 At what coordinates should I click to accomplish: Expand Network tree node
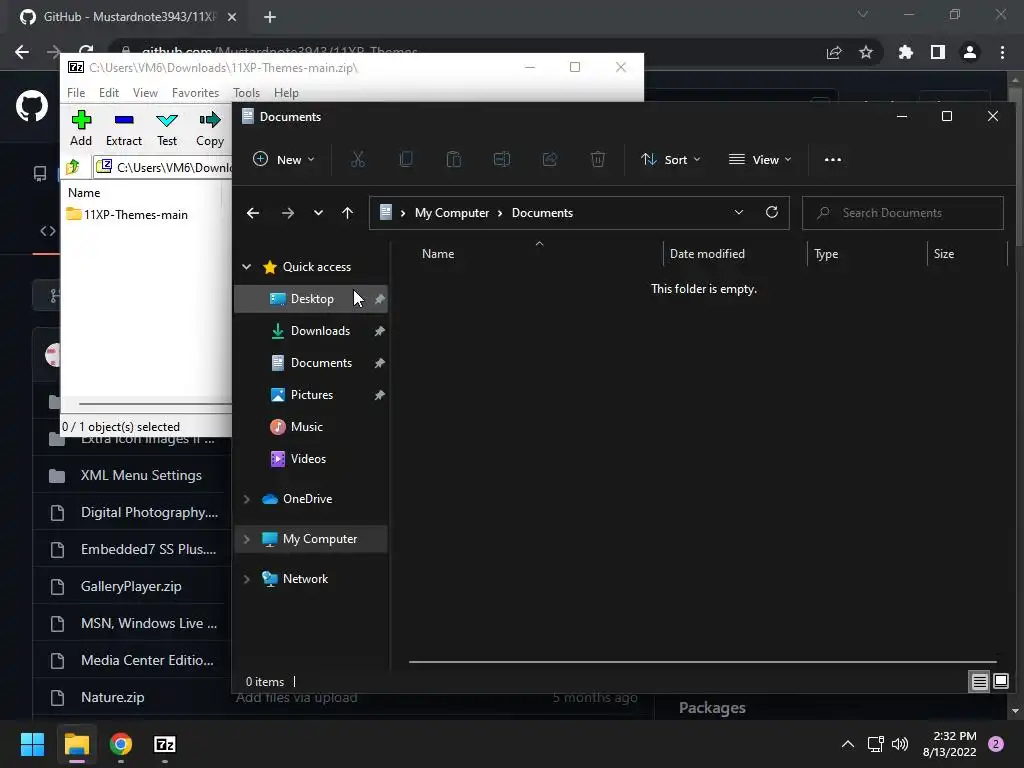click(x=247, y=579)
